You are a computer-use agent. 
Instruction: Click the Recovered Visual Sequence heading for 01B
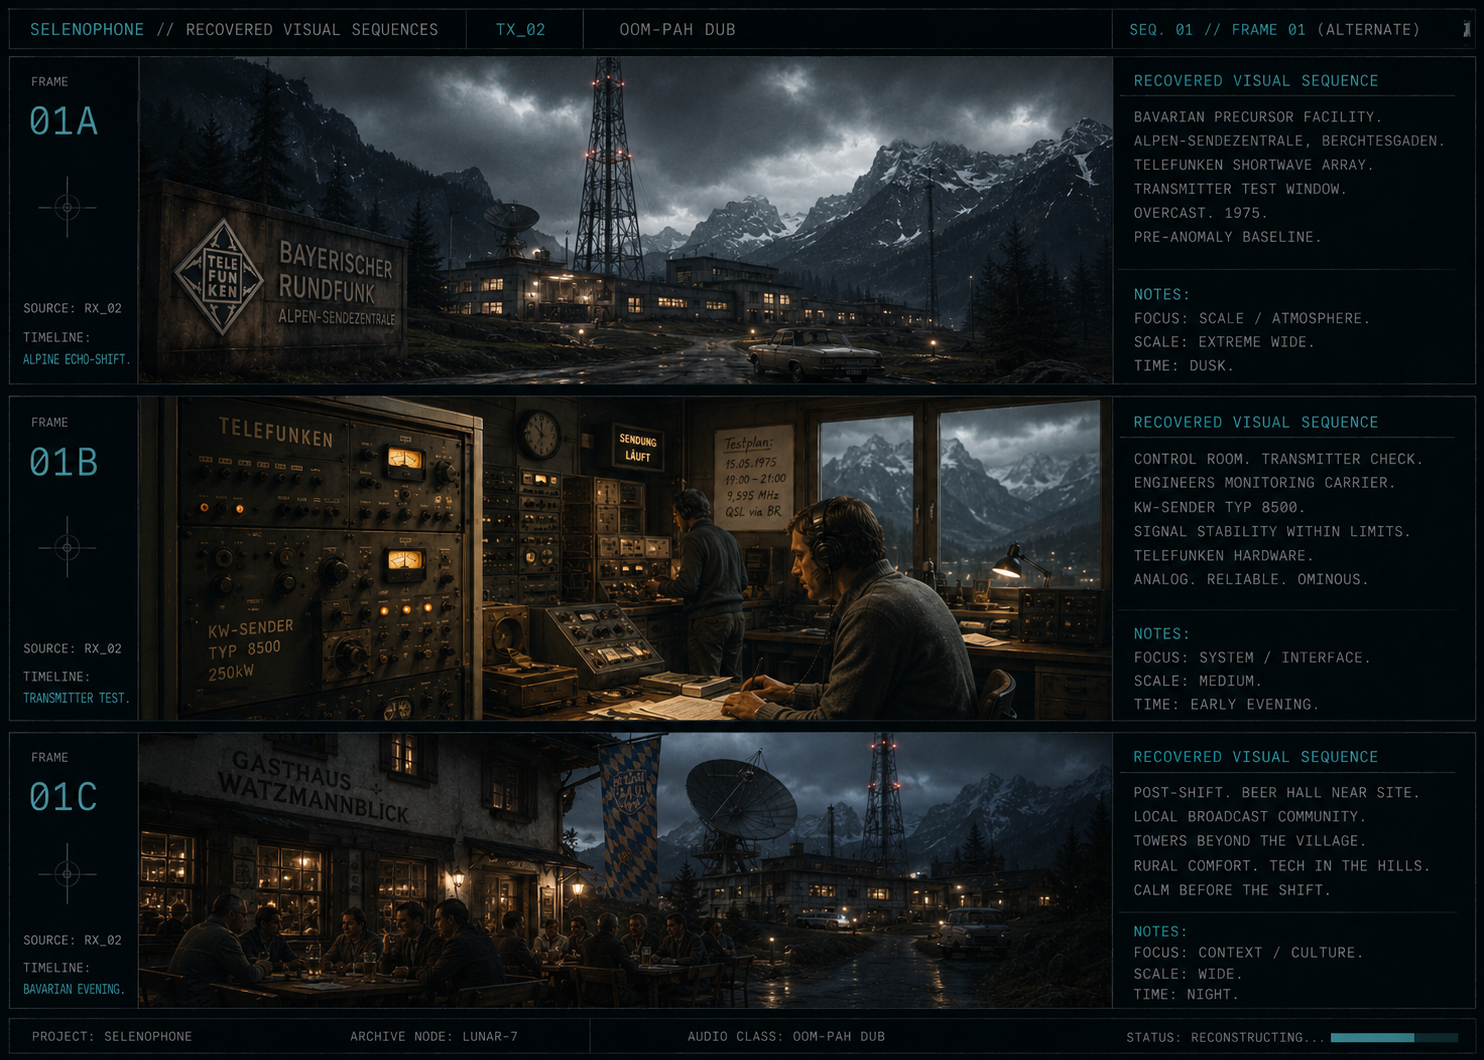[x=1256, y=422]
